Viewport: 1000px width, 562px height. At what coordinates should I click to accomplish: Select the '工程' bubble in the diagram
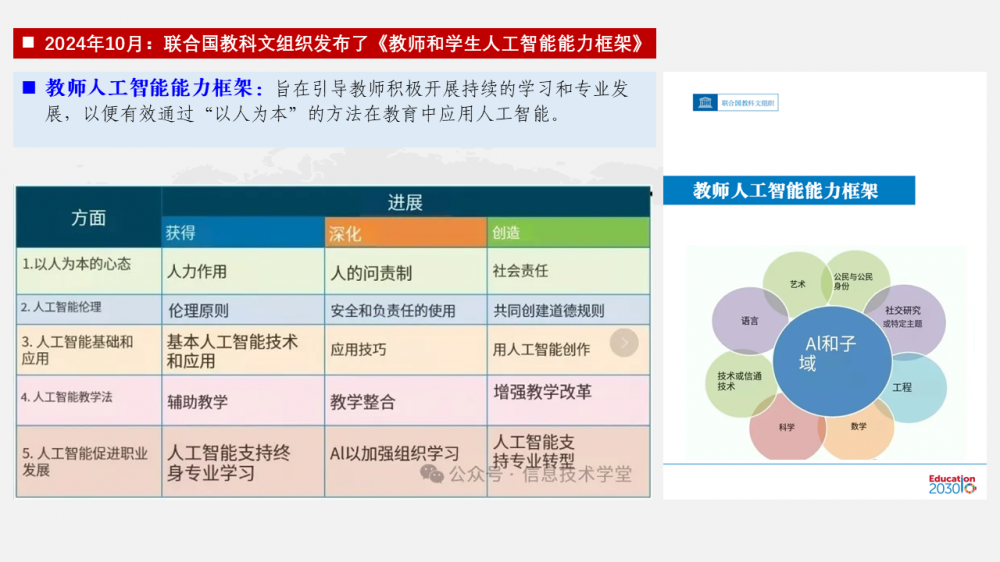coord(901,387)
